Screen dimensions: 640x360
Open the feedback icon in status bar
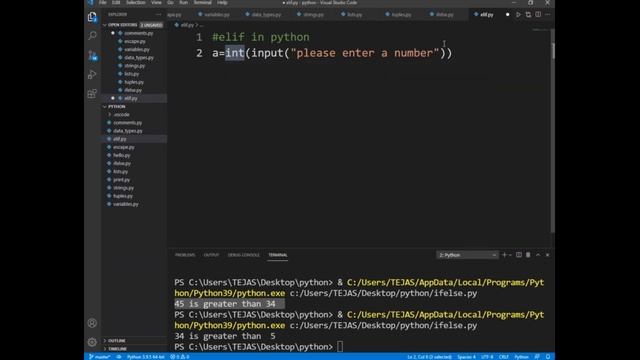537,357
